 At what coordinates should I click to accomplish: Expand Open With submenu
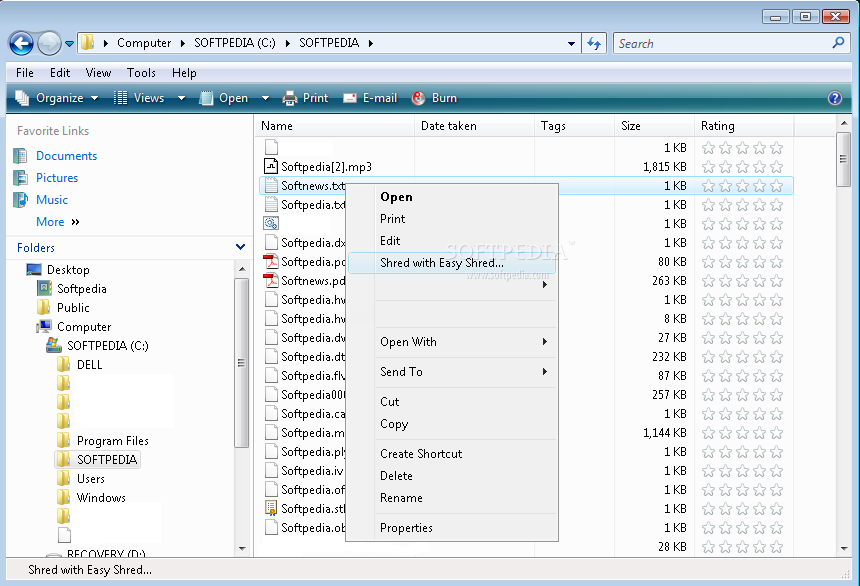click(x=452, y=342)
